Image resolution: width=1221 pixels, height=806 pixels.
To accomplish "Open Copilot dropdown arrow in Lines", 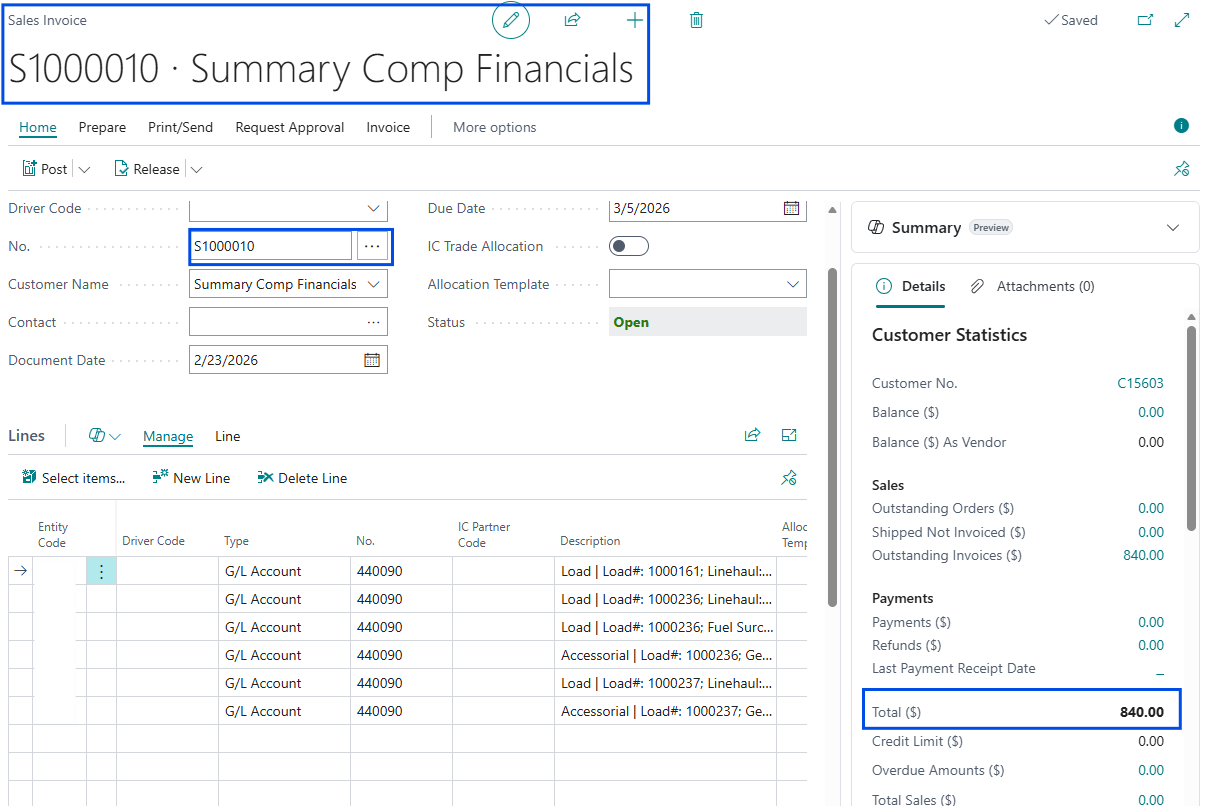I will coord(115,437).
